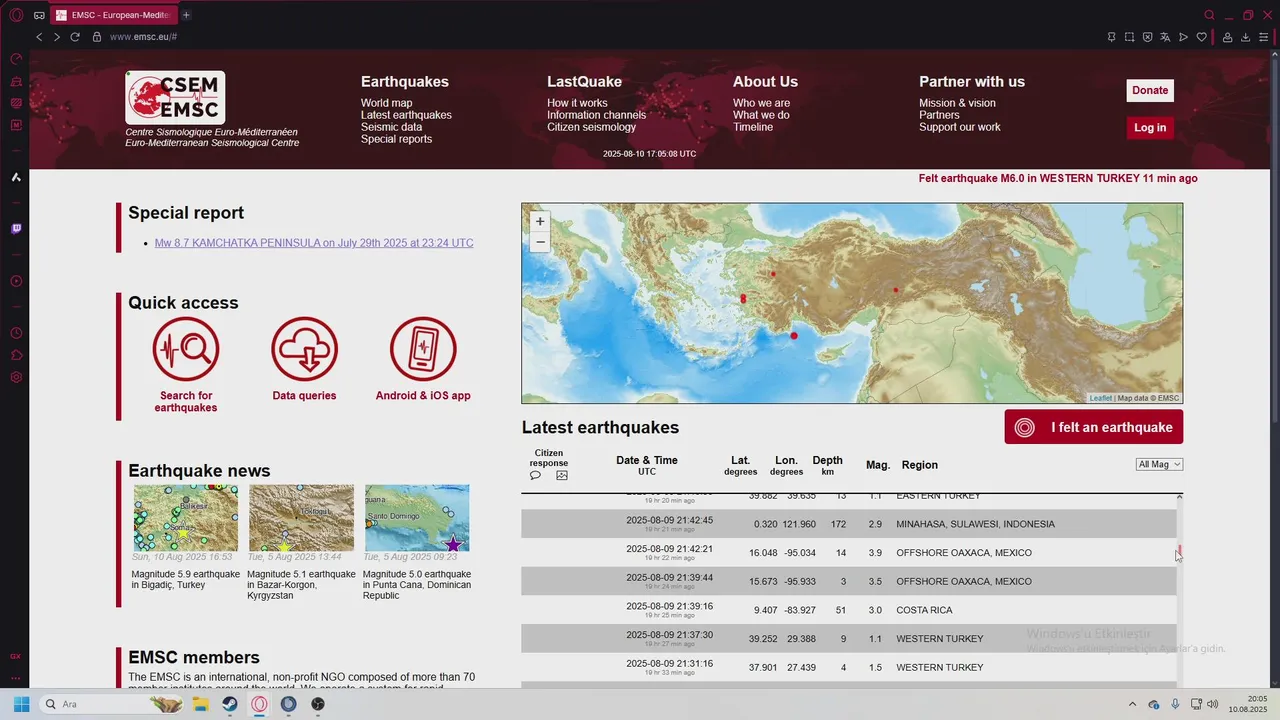1280x720 pixels.
Task: Select the COSTA RICA earthquake row
Action: 848,610
